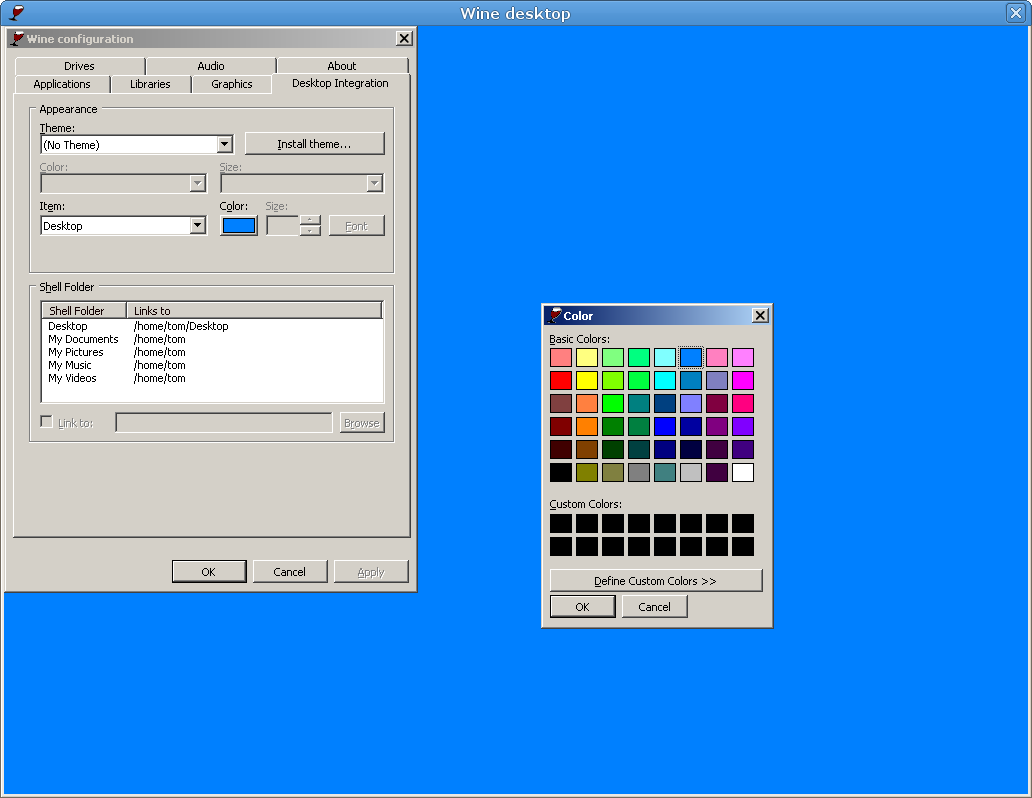
Task: Enable the 'Link to' checkbox
Action: click(47, 421)
